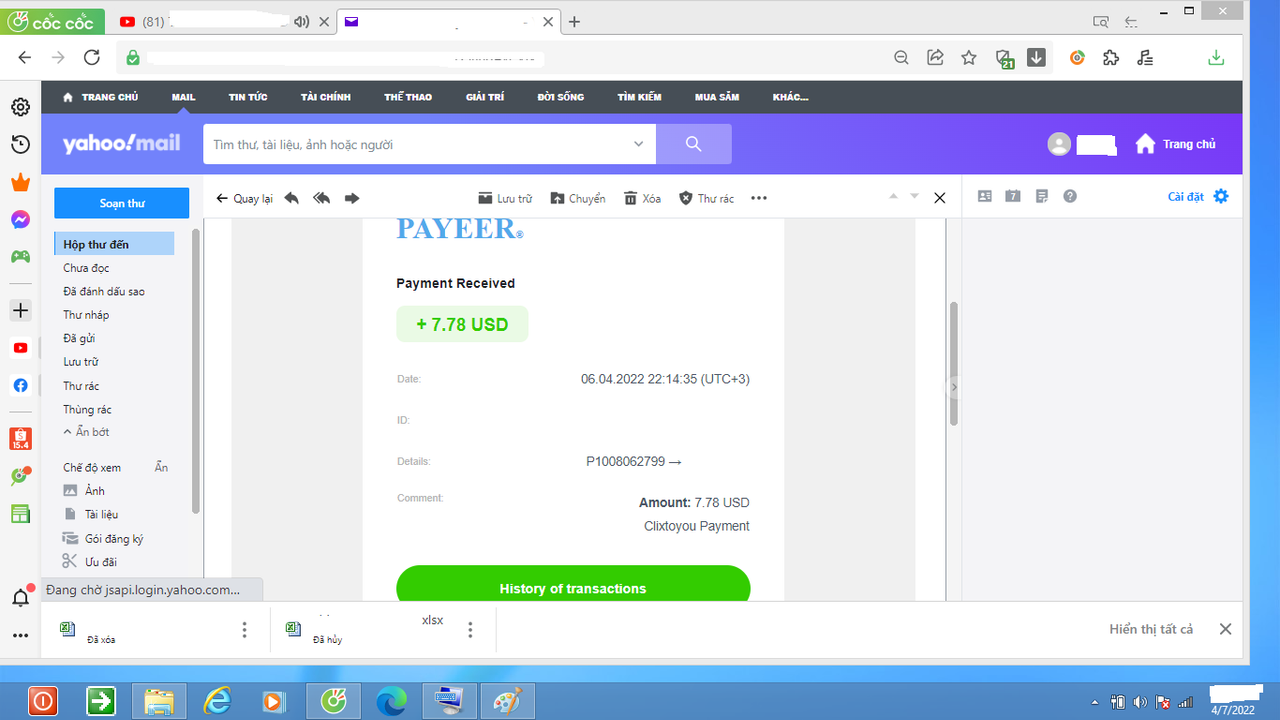Show all downloads Hiển thị tất cả
Viewport: 1280px width, 720px height.
1151,629
